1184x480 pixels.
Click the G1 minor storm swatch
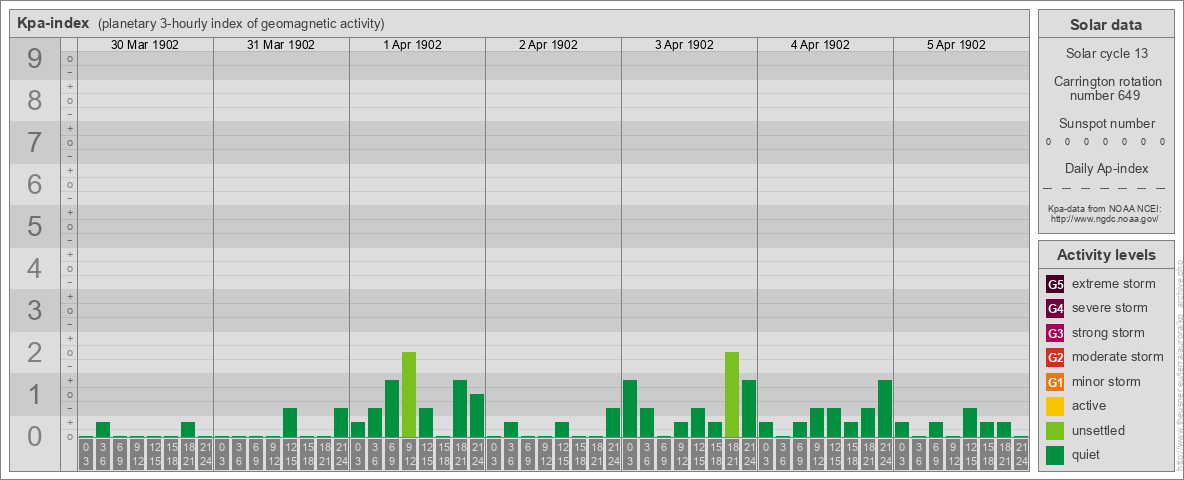tap(1055, 382)
